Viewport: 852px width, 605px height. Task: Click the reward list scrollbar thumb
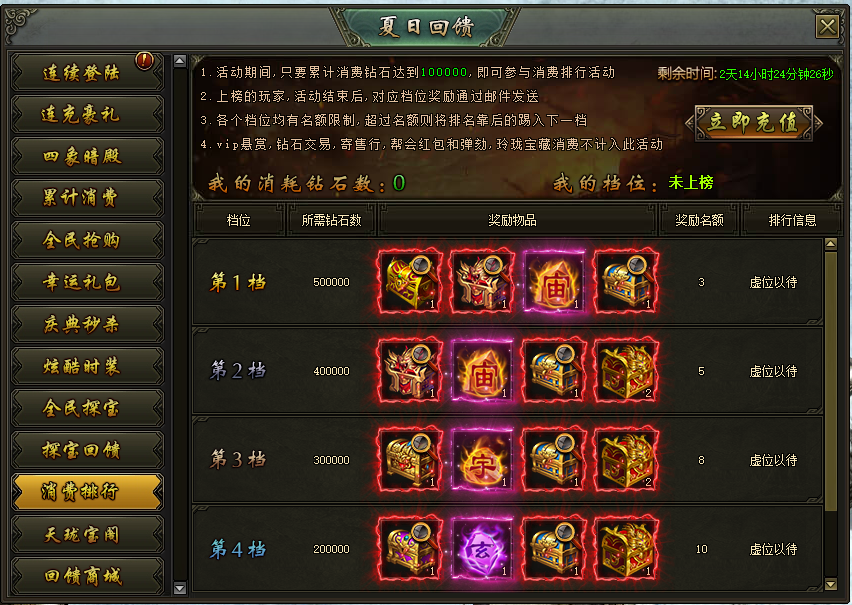click(830, 381)
